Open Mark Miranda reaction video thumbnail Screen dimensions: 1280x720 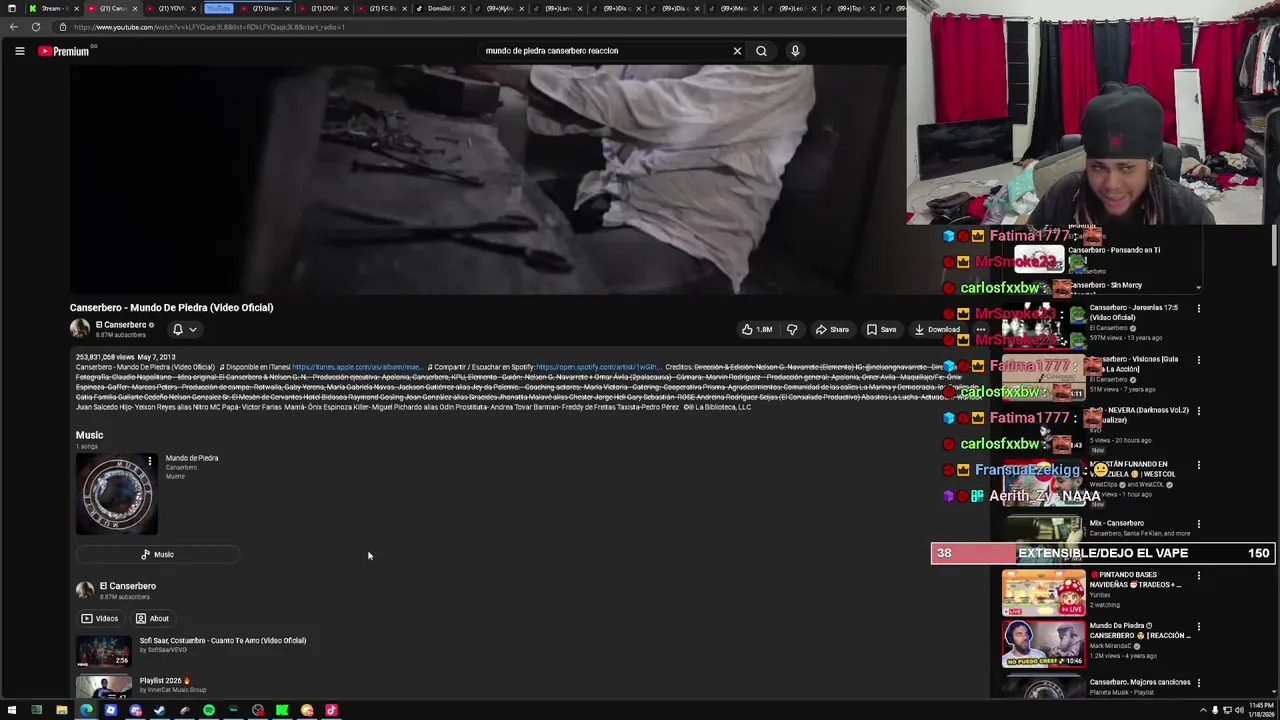pos(1043,644)
